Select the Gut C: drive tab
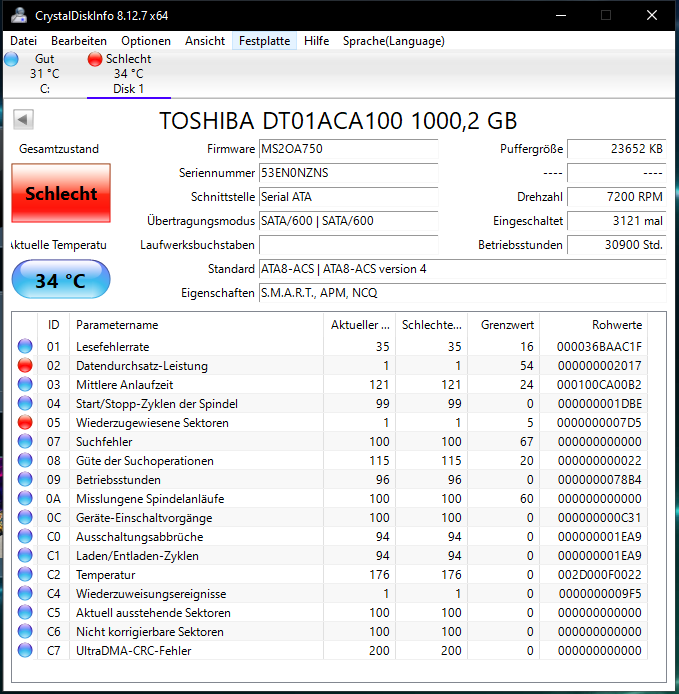The image size is (679, 694). (x=44, y=73)
